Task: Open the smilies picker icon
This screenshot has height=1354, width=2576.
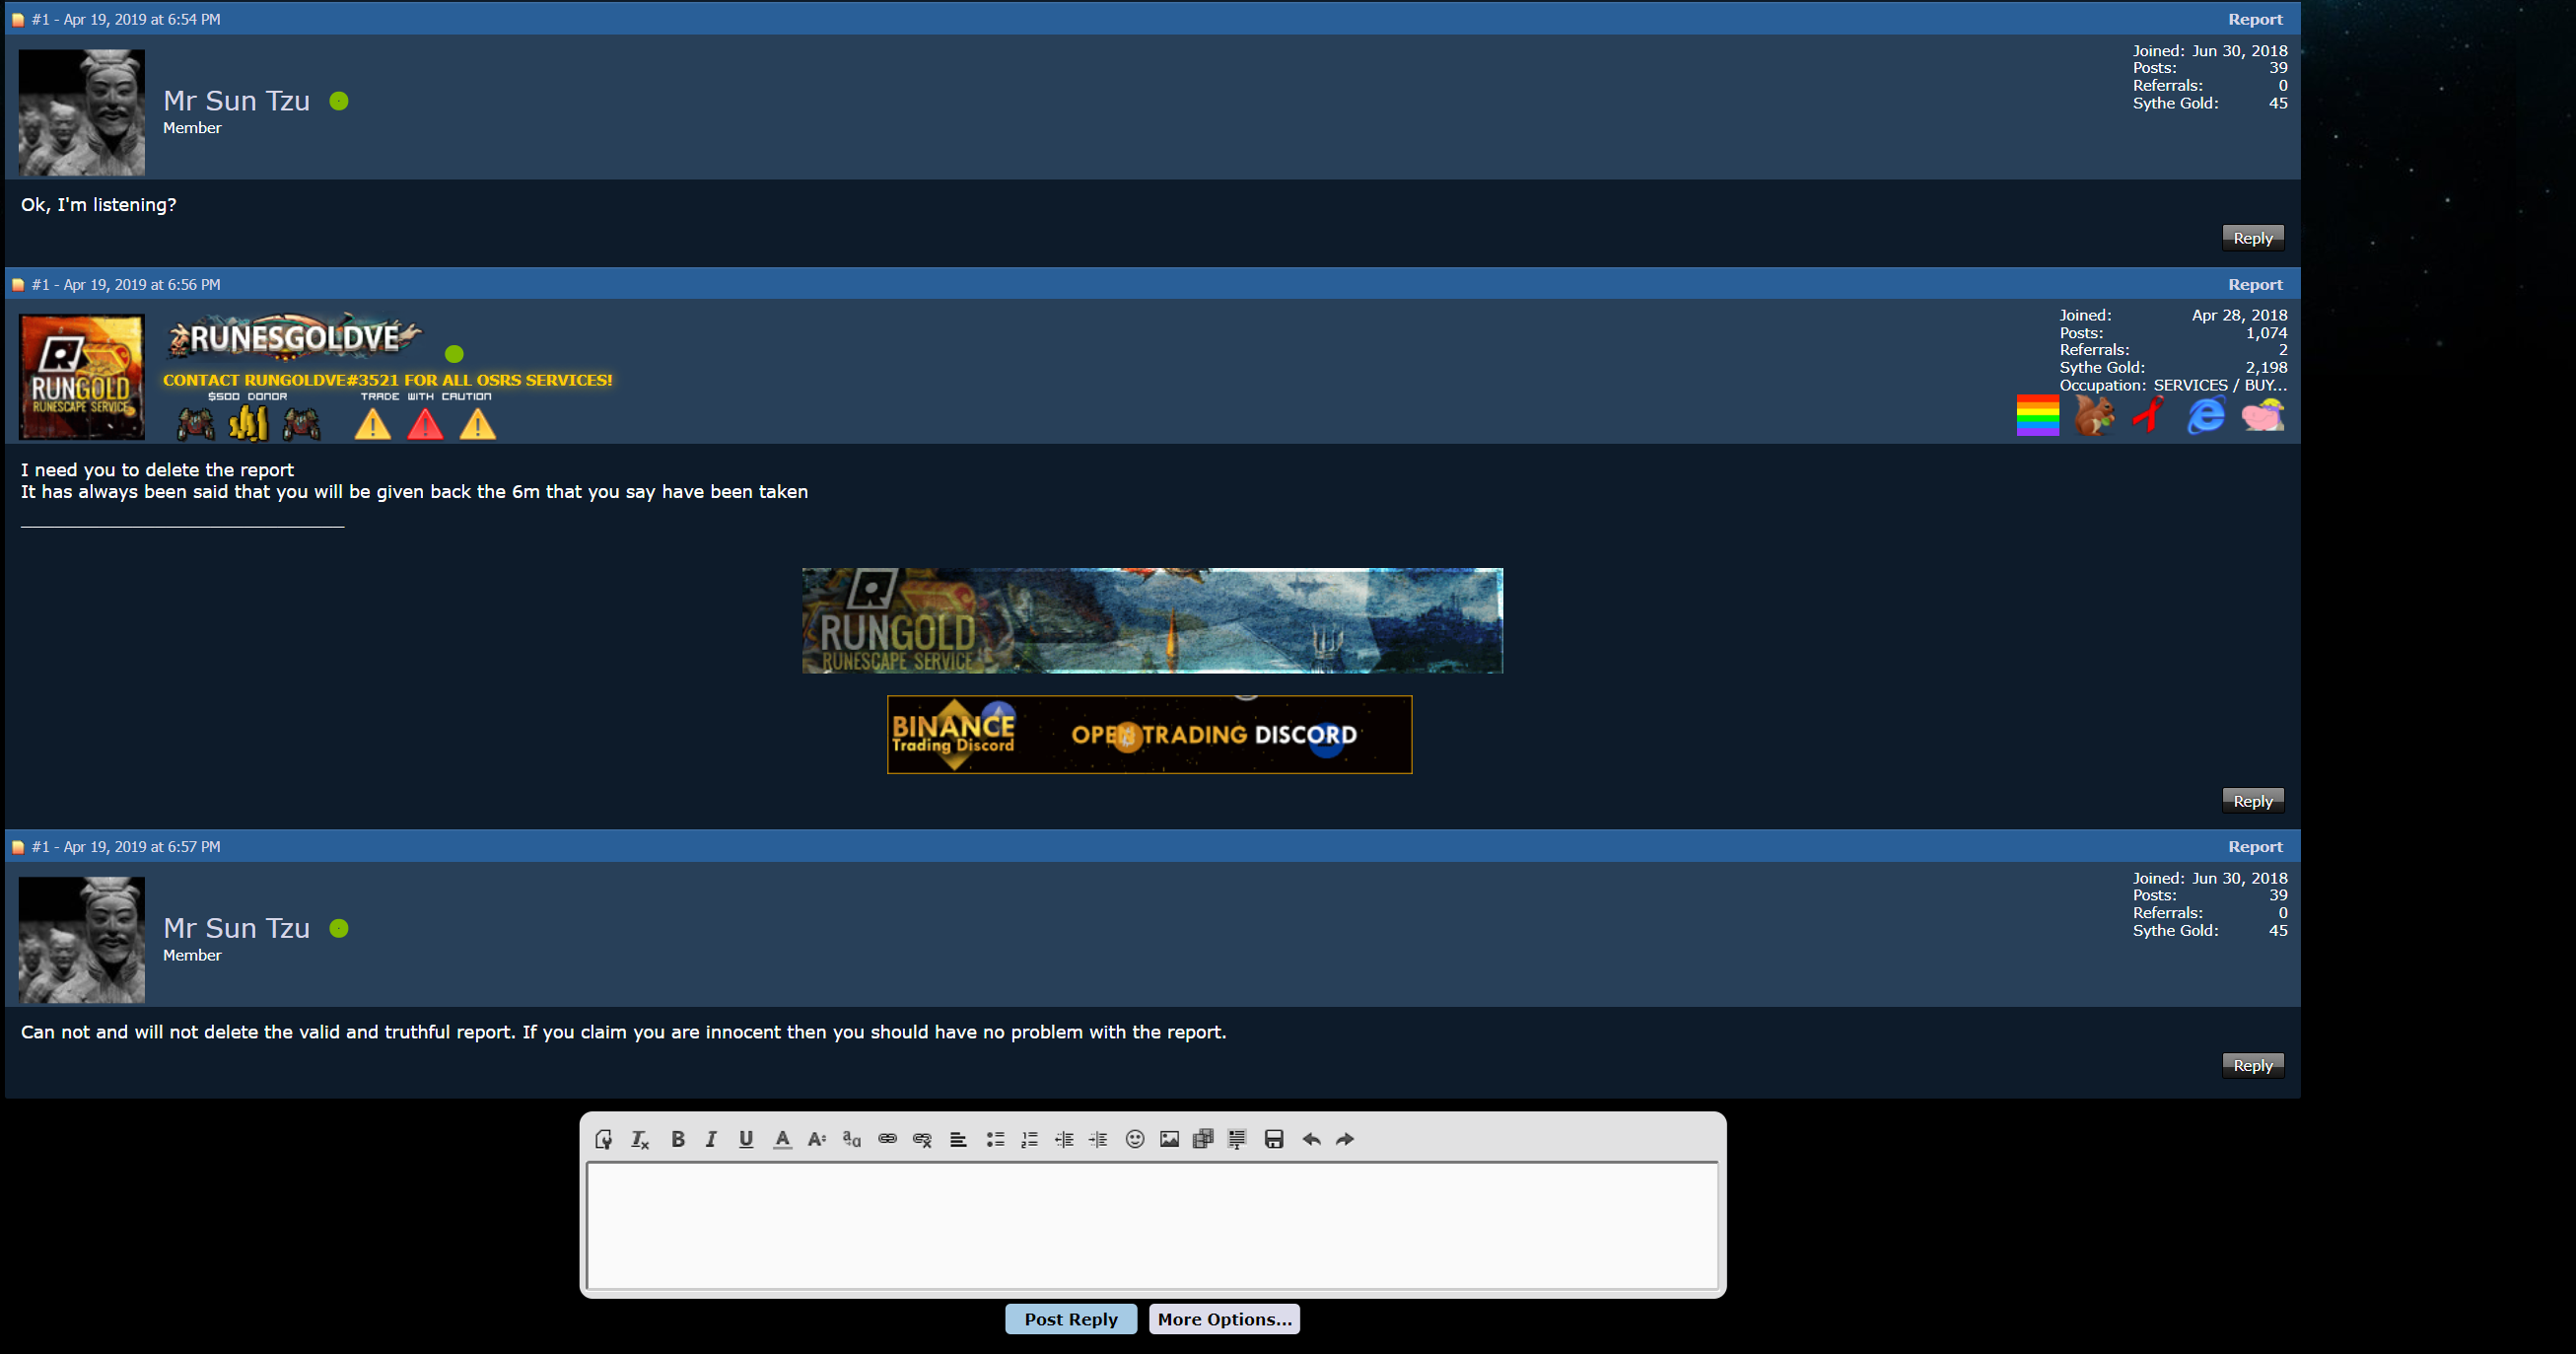Action: click(1134, 1139)
